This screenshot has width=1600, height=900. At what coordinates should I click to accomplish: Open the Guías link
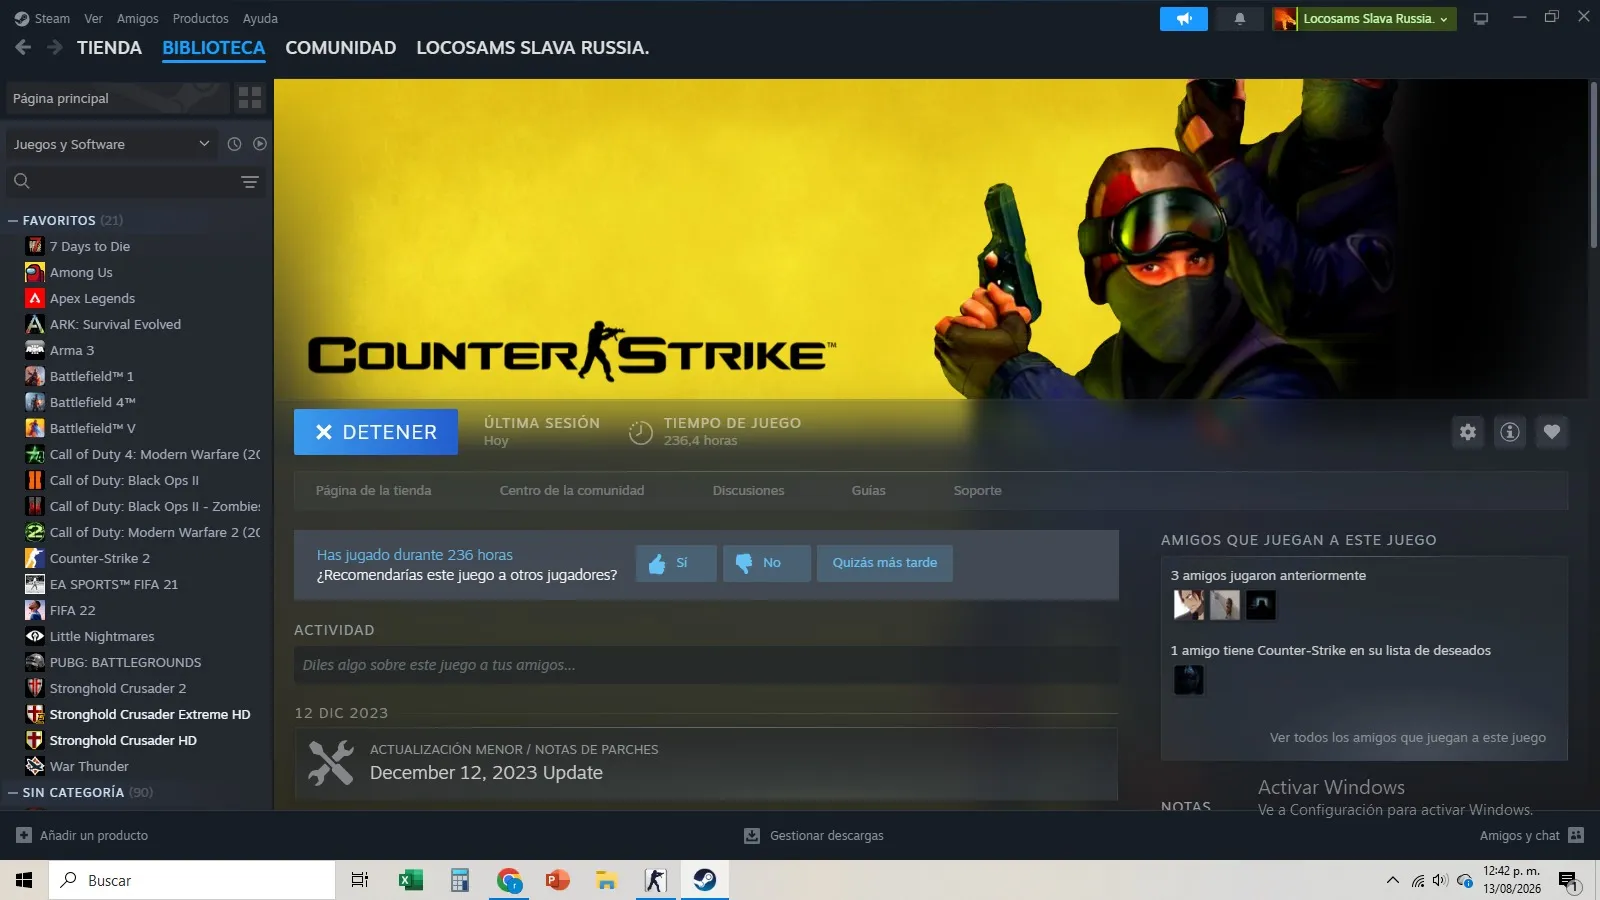[x=868, y=490]
